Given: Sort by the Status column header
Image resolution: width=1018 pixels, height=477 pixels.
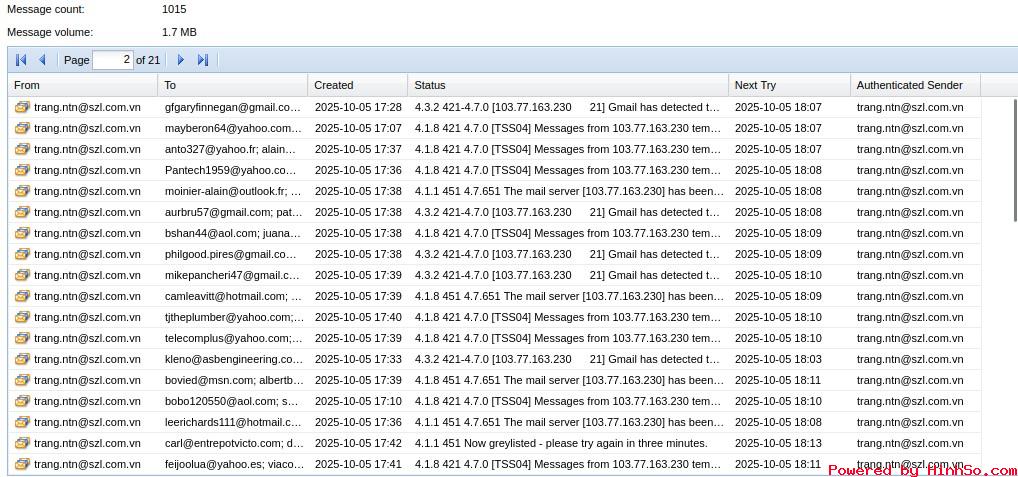Looking at the screenshot, I should coord(567,85).
